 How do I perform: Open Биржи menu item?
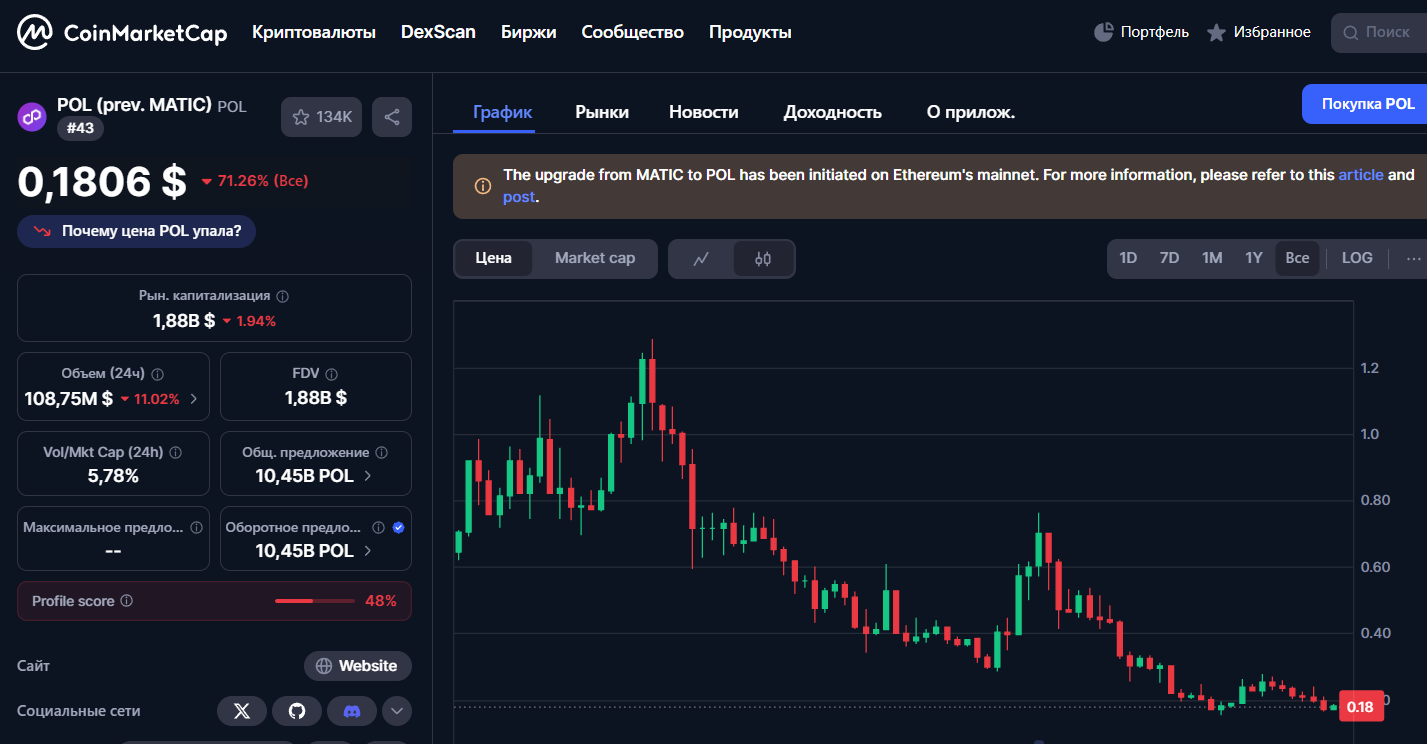pos(529,32)
